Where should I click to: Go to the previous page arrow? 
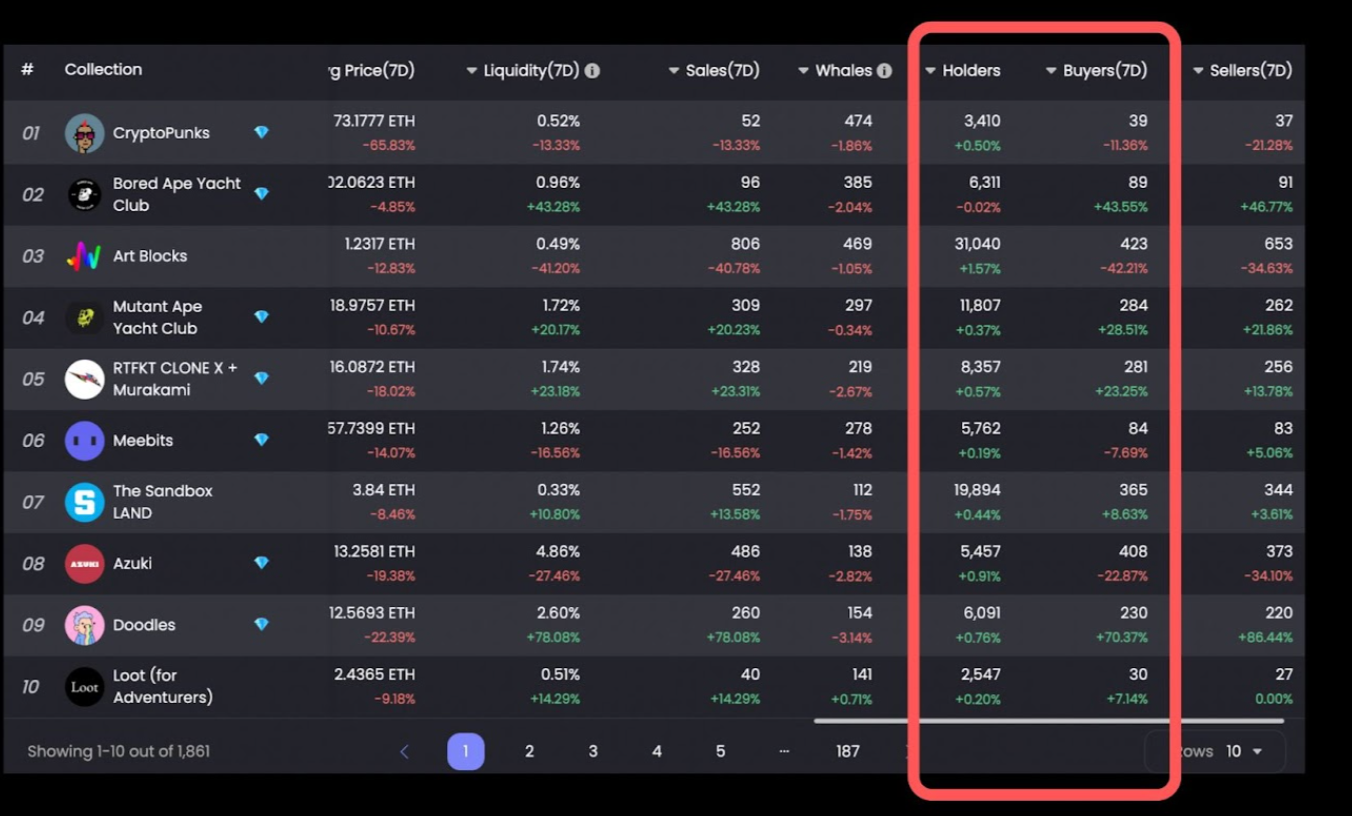coord(404,751)
